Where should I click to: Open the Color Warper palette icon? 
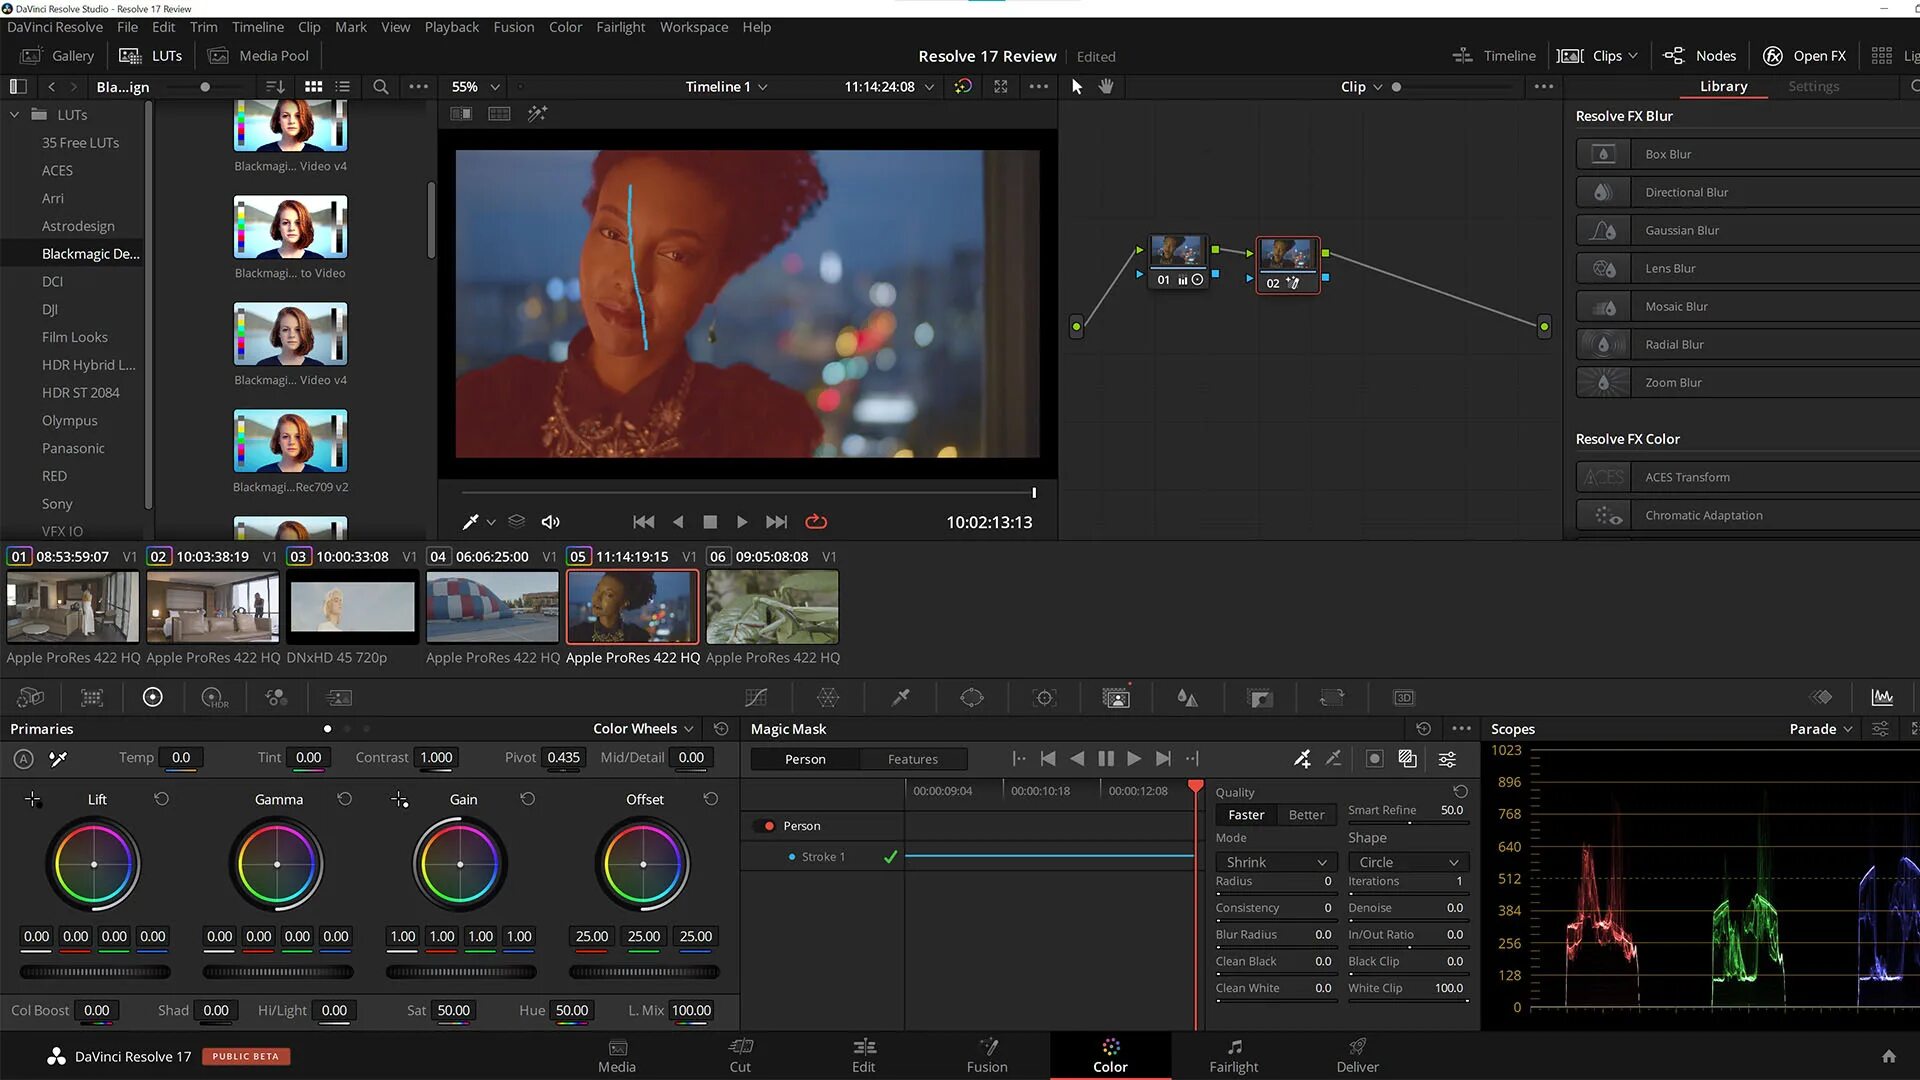tap(828, 697)
